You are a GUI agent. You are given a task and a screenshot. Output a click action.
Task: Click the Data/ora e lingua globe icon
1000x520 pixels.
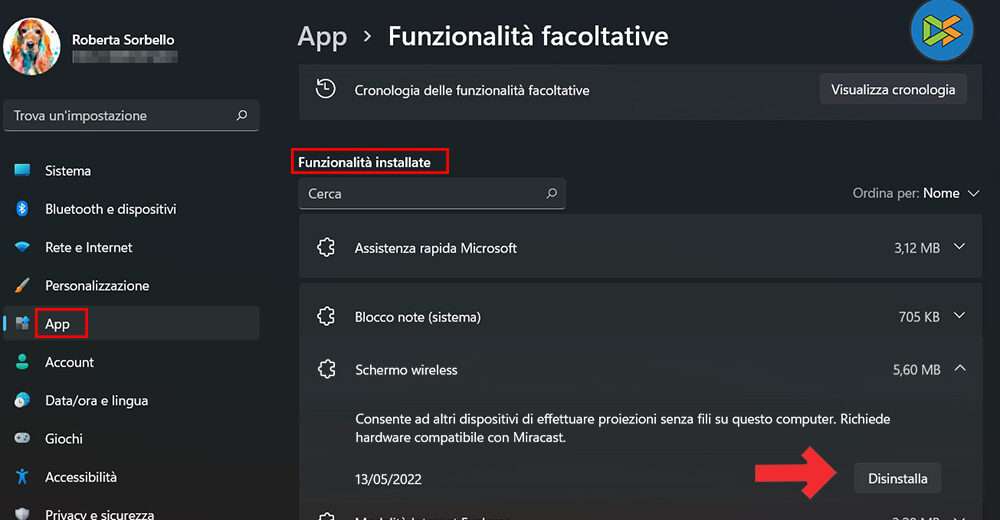[x=22, y=400]
